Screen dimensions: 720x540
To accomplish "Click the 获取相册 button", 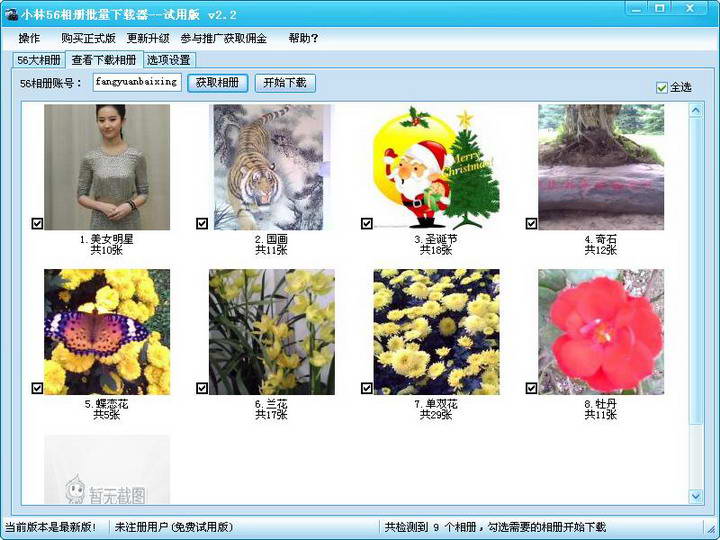I will point(217,83).
